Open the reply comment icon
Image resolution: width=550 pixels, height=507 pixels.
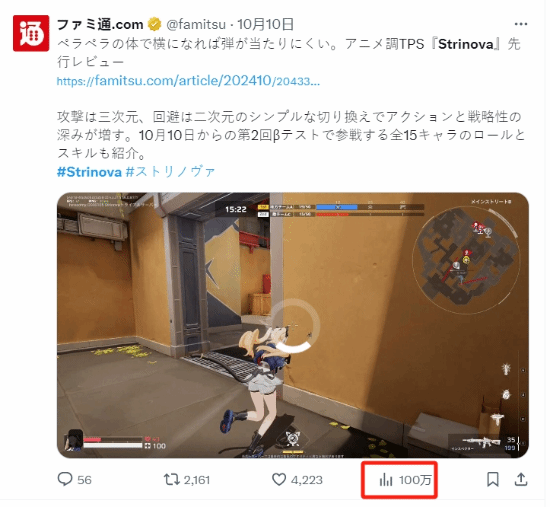tap(65, 479)
